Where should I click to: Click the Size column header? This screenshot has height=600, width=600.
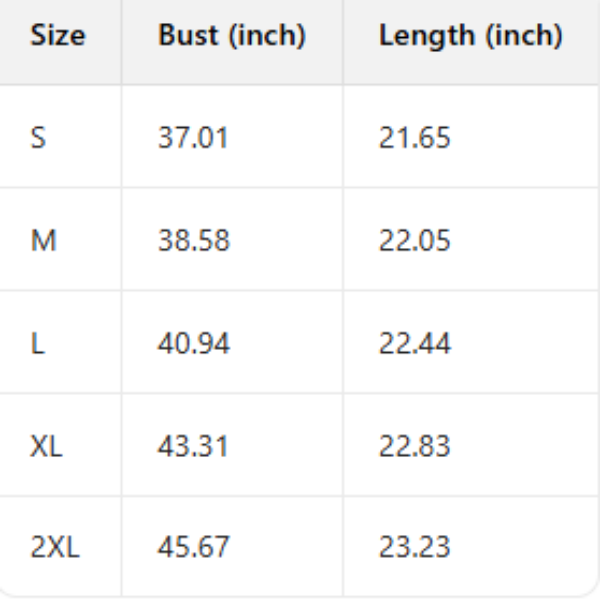click(x=58, y=36)
